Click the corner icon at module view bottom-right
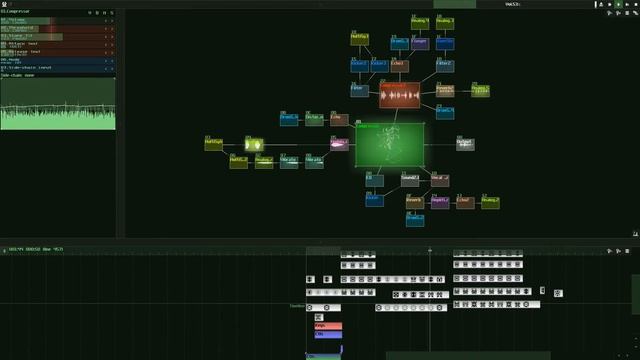Screen dimensions: 640x360 [636, 234]
